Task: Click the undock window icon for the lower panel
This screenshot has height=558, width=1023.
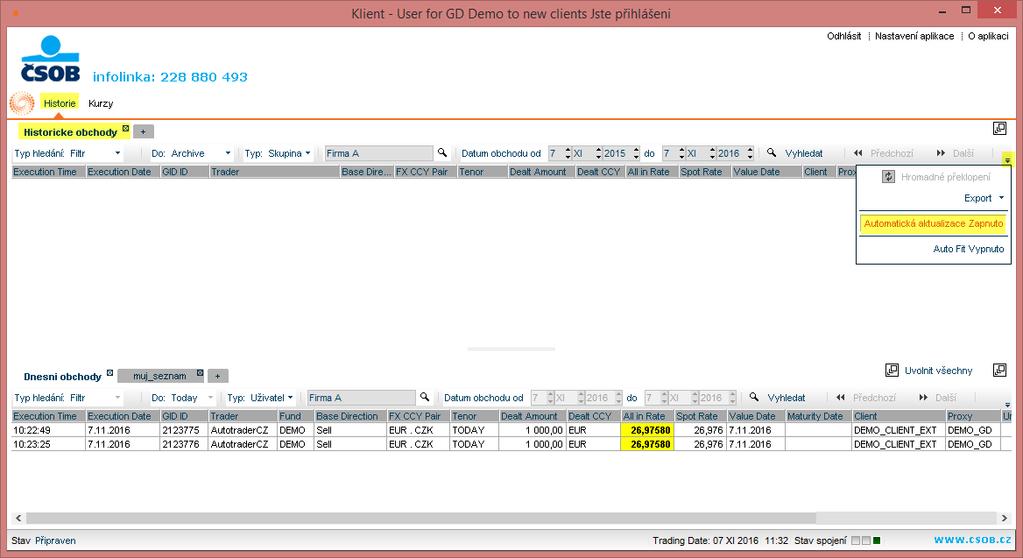Action: pos(1000,371)
